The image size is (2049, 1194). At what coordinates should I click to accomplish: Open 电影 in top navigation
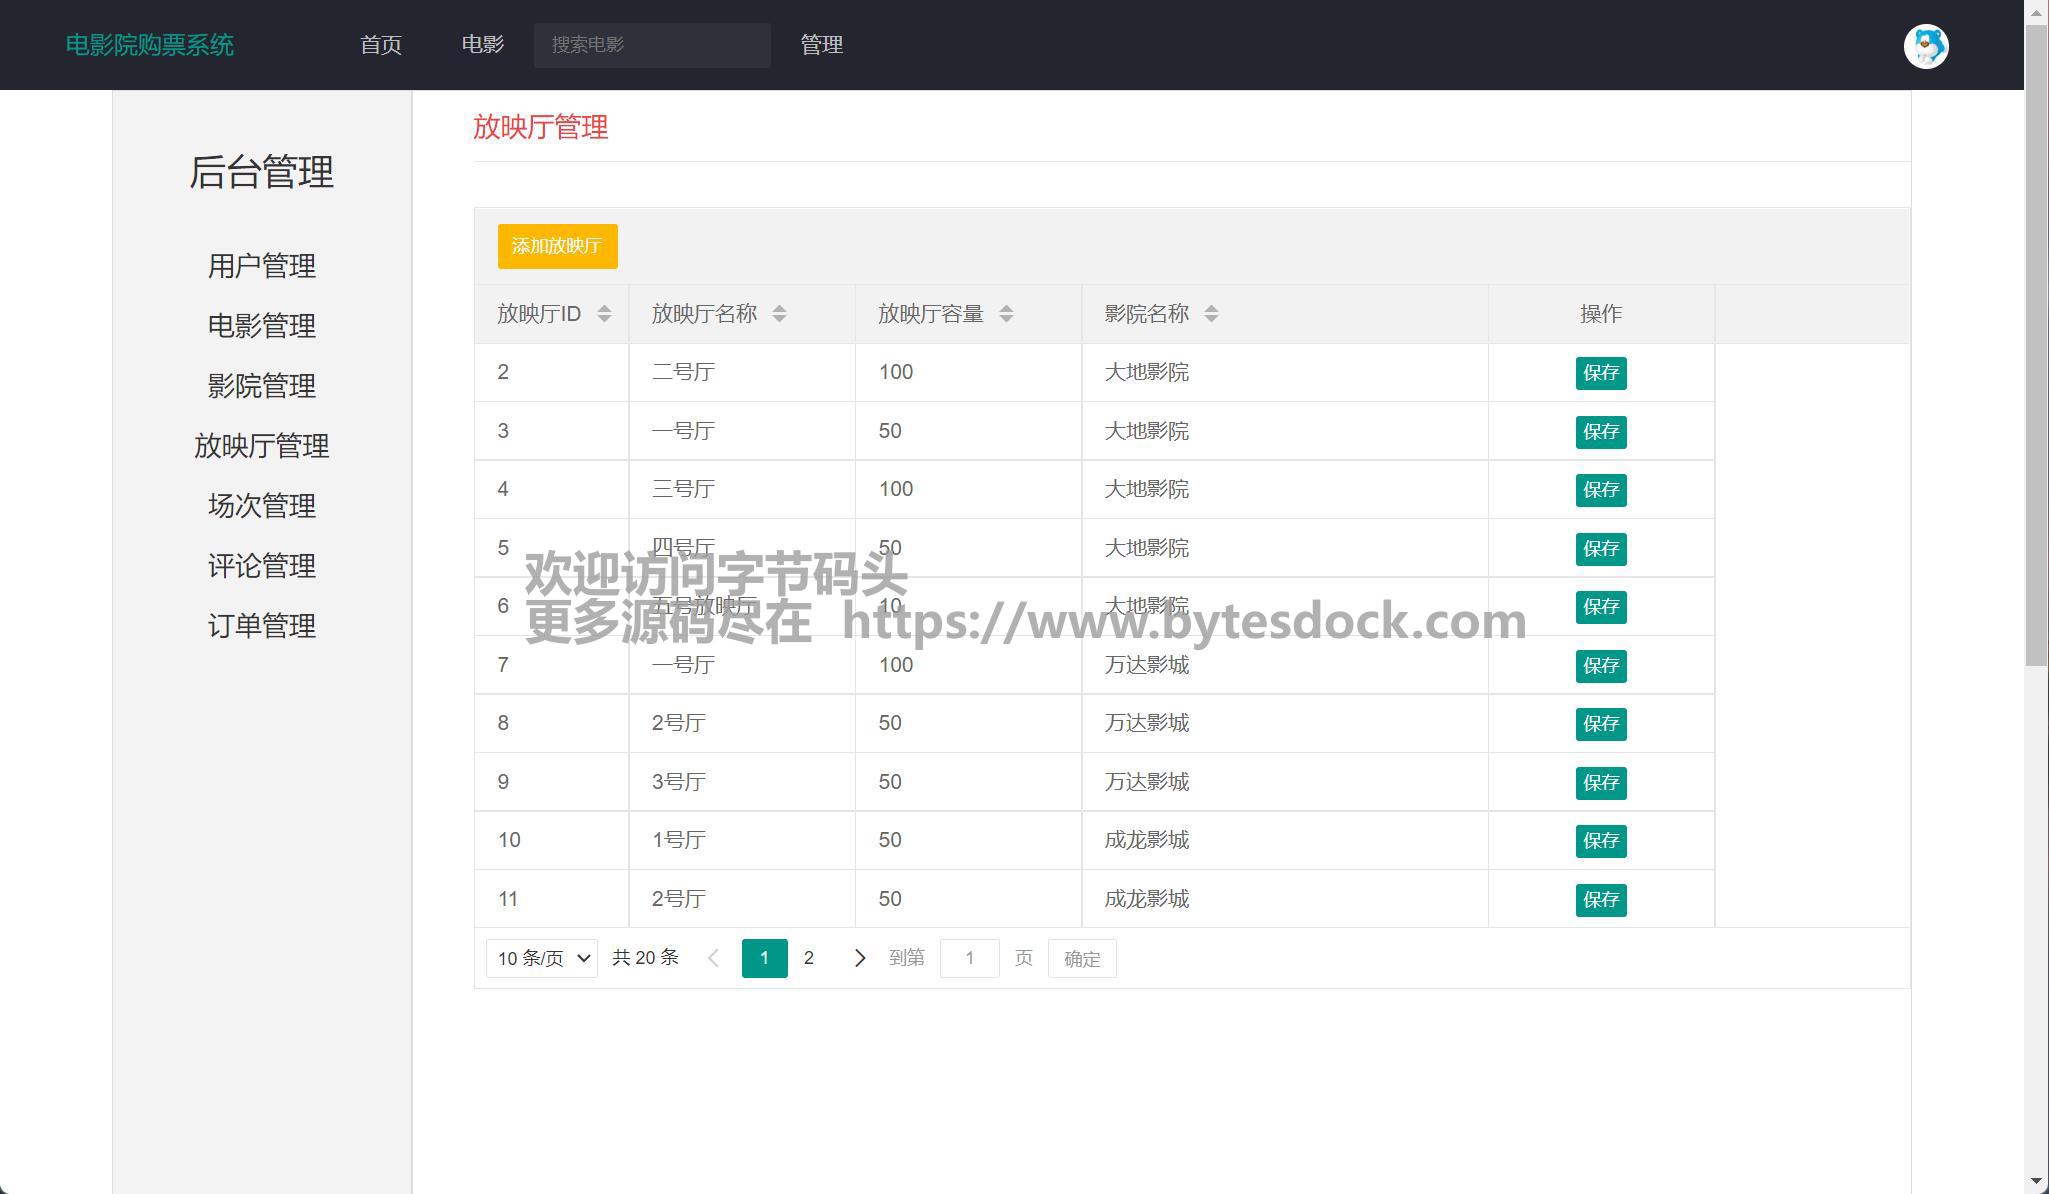[482, 45]
